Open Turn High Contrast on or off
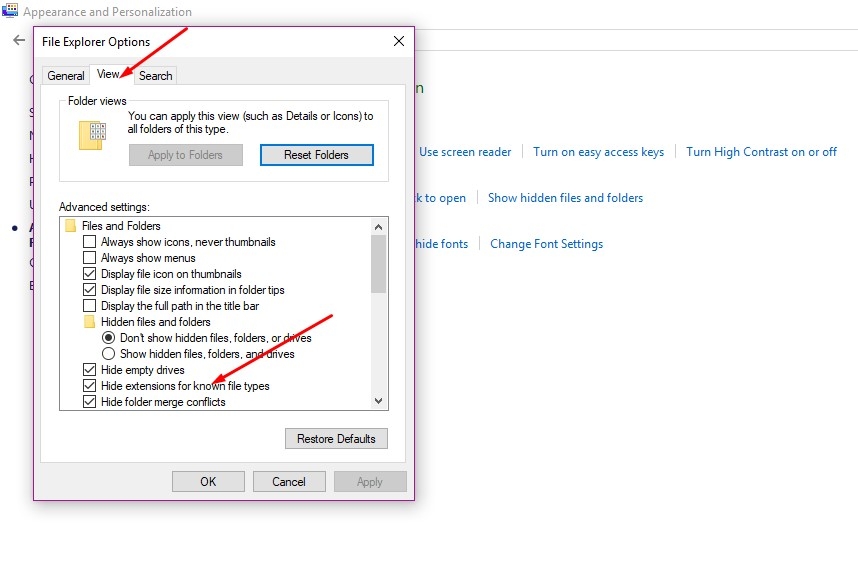Screen dimensions: 858x573 761,152
